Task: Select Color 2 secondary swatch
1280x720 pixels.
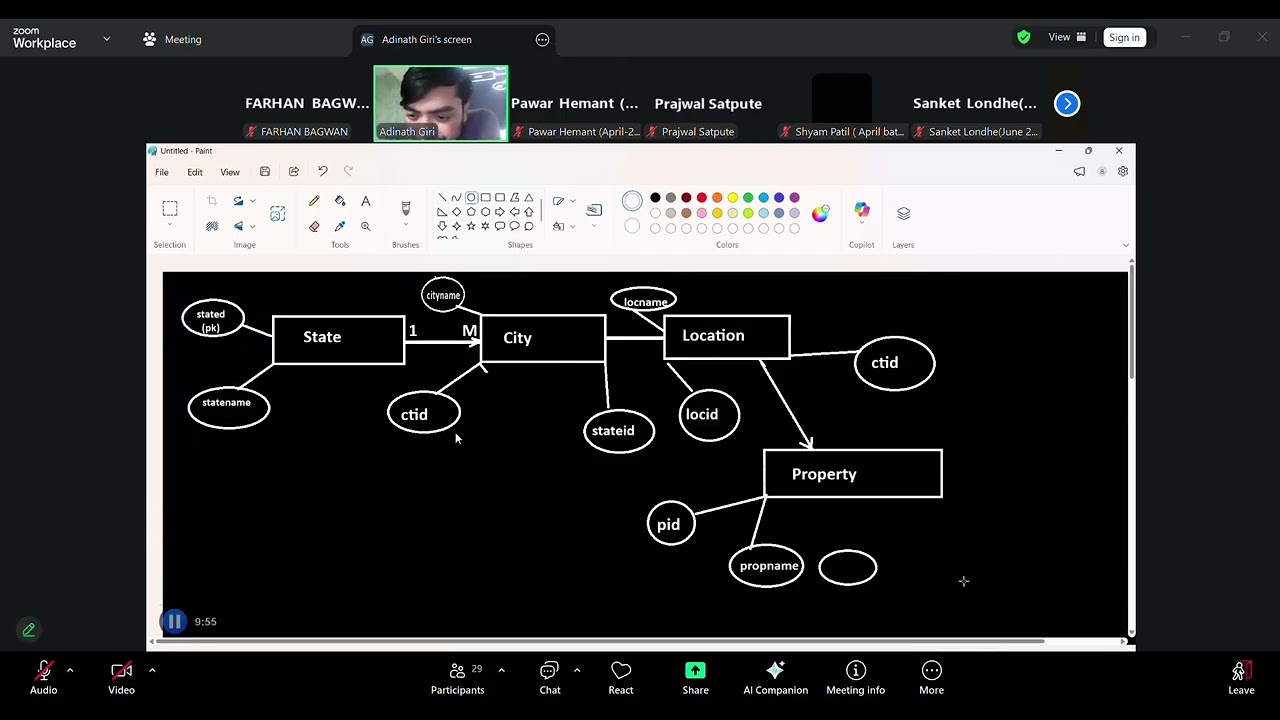Action: coord(632,226)
